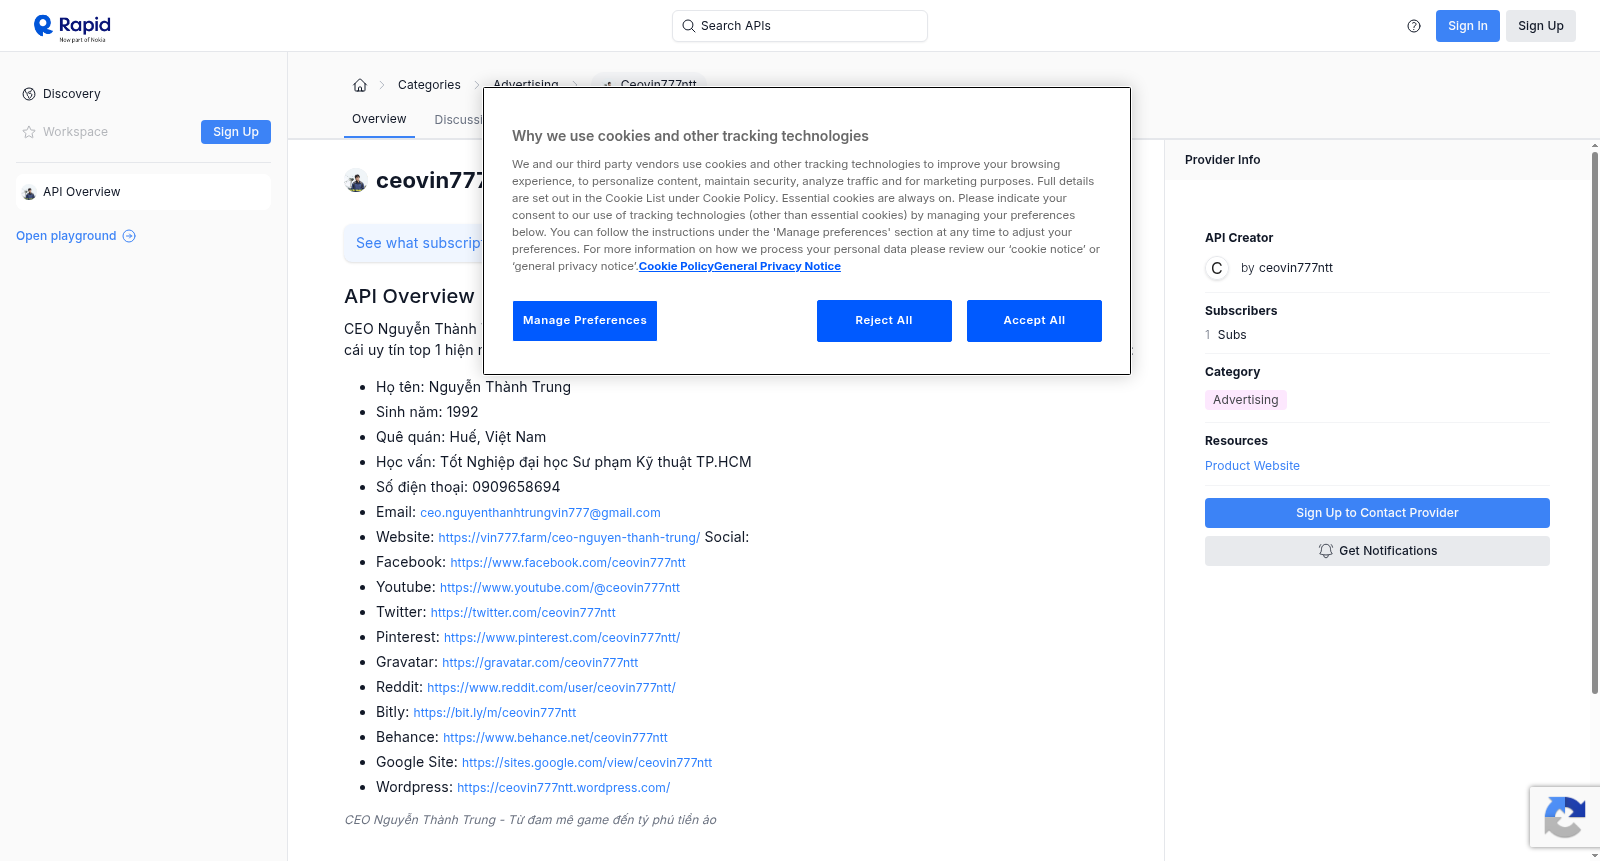This screenshot has height=861, width=1600.
Task: Click the sidebar Workspace Sign Up button
Action: 236,132
